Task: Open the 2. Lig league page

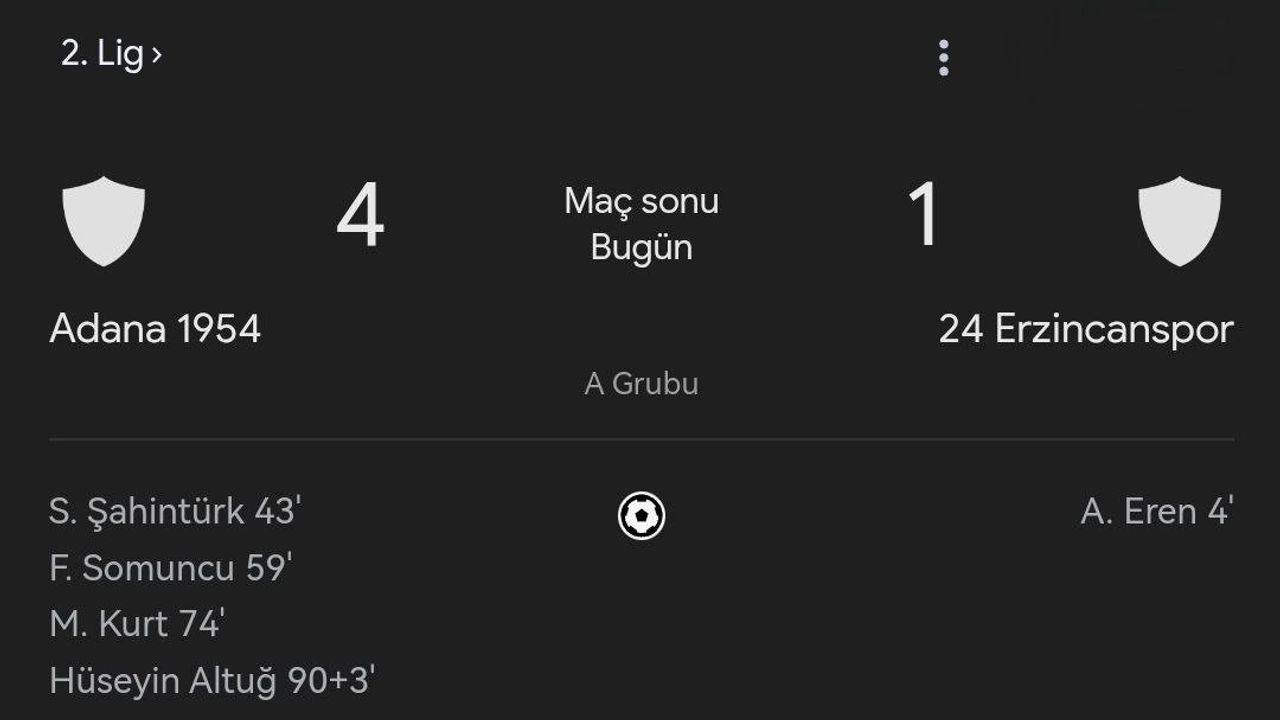Action: point(101,54)
